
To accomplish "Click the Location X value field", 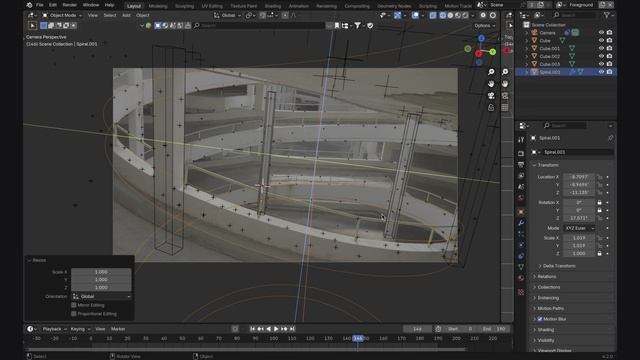I will pyautogui.click(x=579, y=177).
